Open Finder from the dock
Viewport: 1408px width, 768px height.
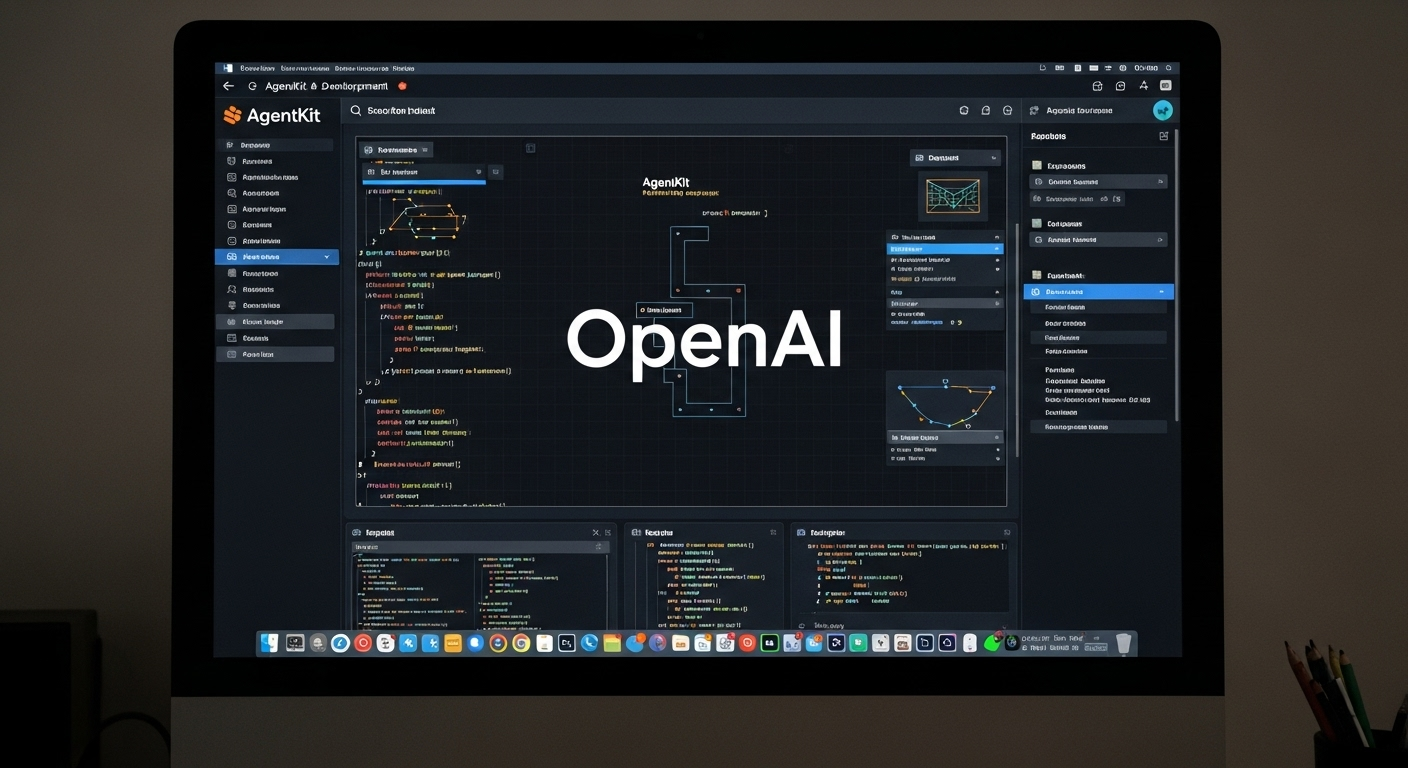click(x=269, y=644)
